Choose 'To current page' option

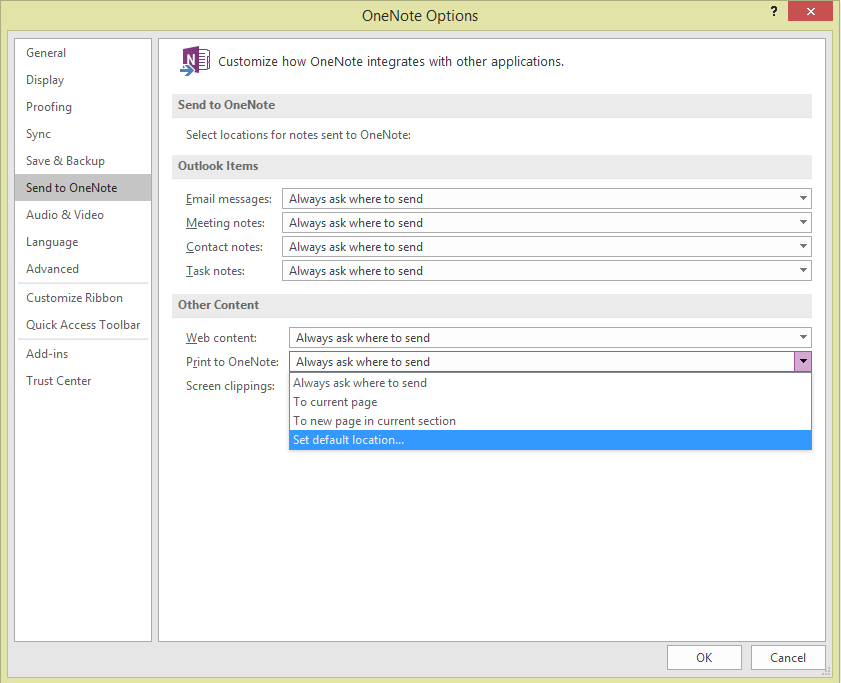point(550,402)
